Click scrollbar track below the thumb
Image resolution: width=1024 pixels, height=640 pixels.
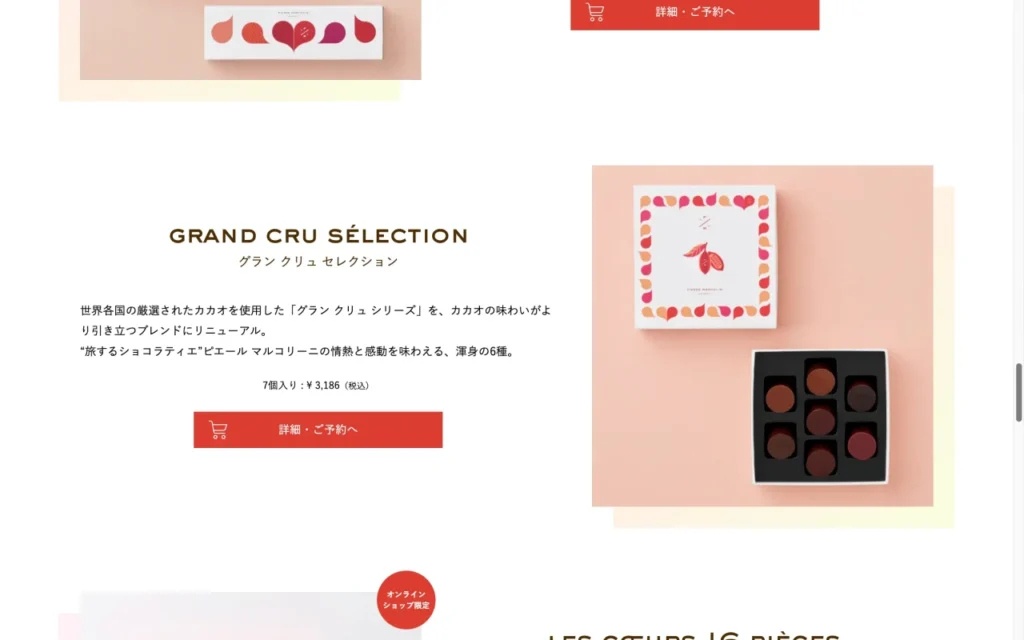pyautogui.click(x=1018, y=530)
